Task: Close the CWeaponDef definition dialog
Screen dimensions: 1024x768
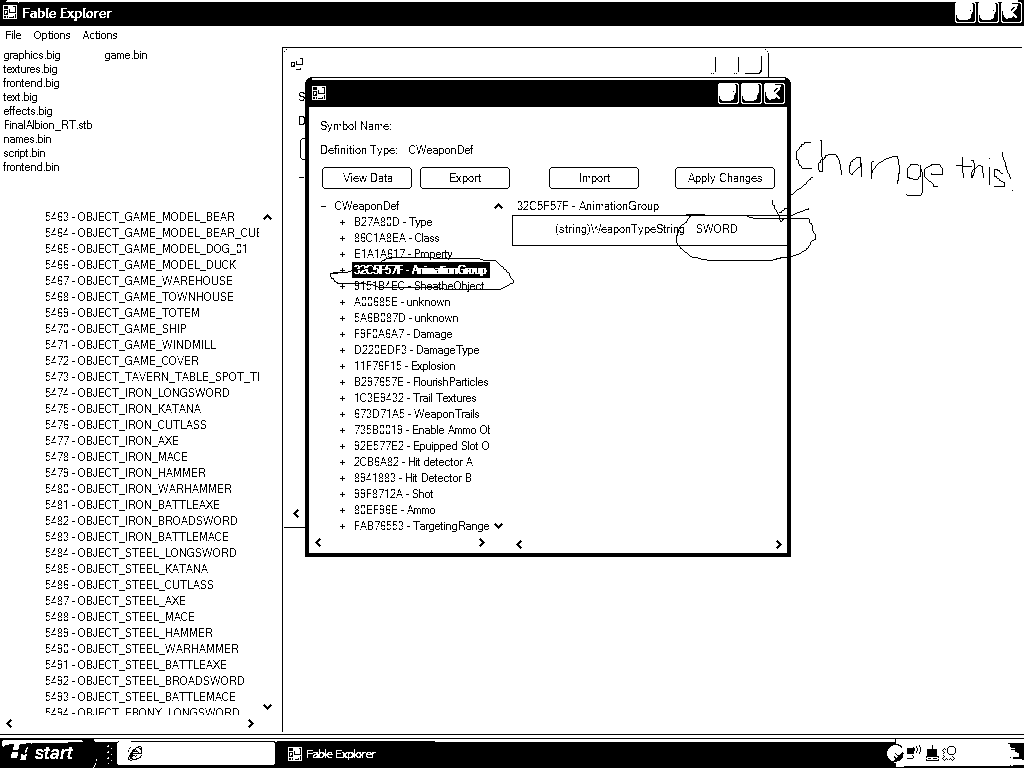Action: click(x=773, y=93)
